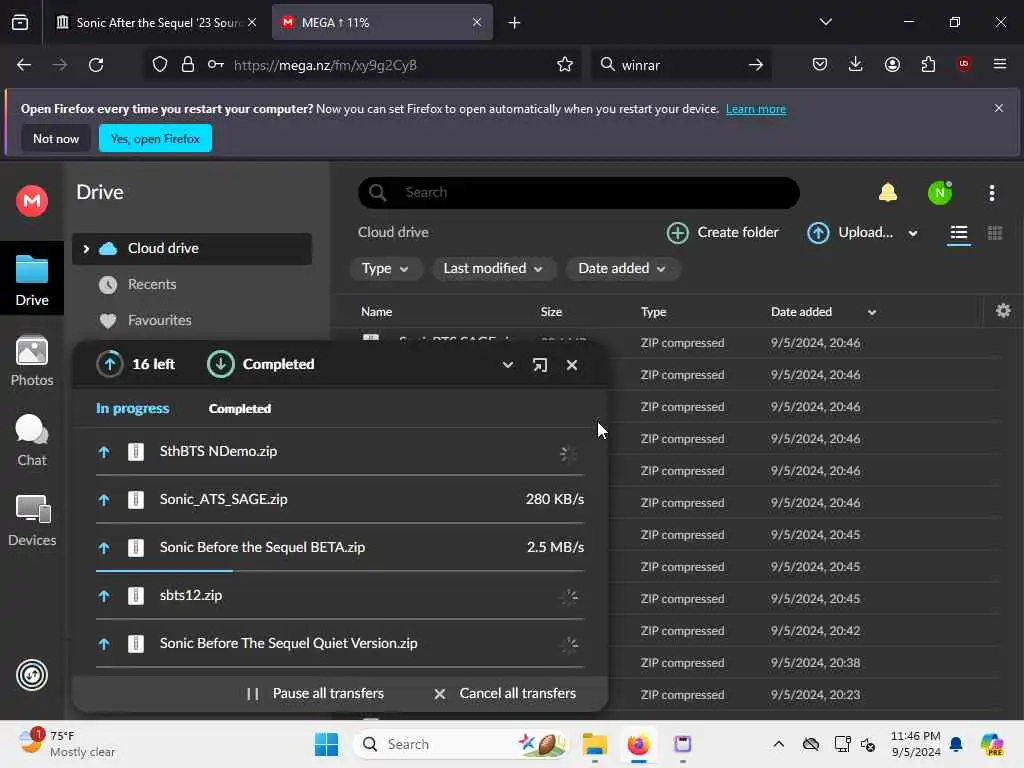Open File Explorer from taskbar
Image resolution: width=1024 pixels, height=768 pixels.
click(594, 744)
